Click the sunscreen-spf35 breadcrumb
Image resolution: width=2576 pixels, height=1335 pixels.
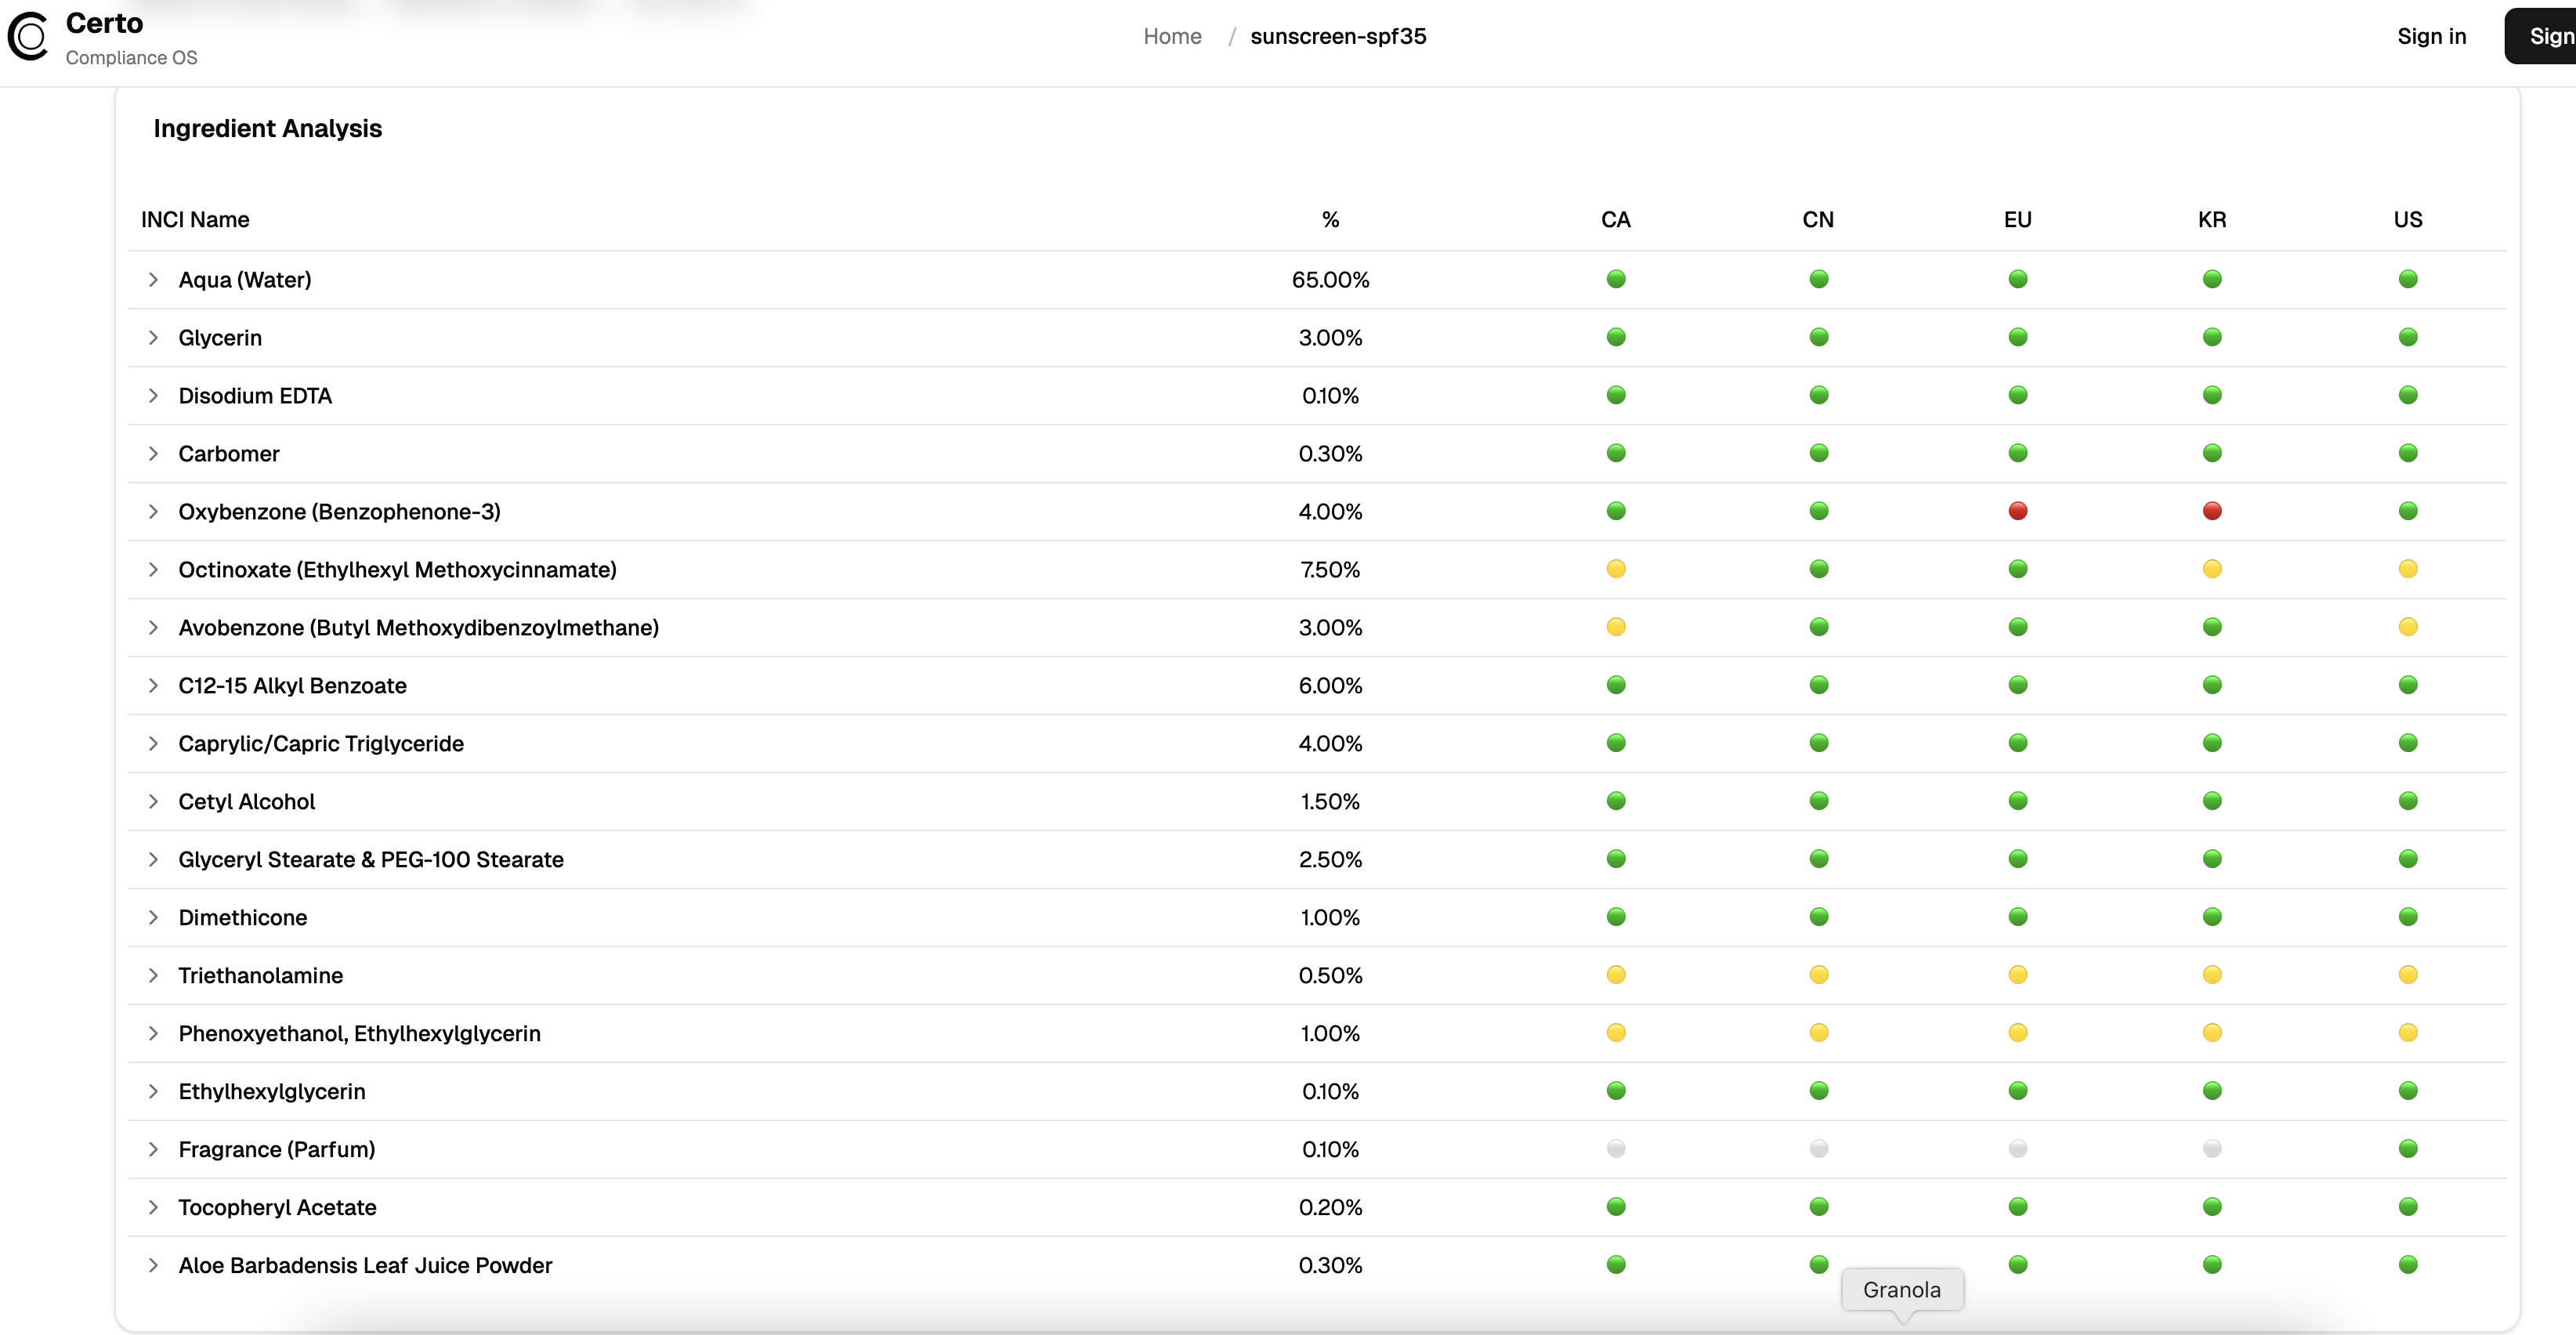(1338, 36)
